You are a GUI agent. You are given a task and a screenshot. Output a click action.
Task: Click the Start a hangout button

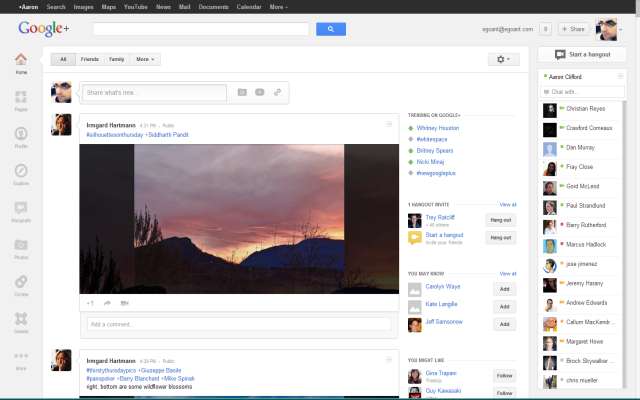[x=582, y=54]
